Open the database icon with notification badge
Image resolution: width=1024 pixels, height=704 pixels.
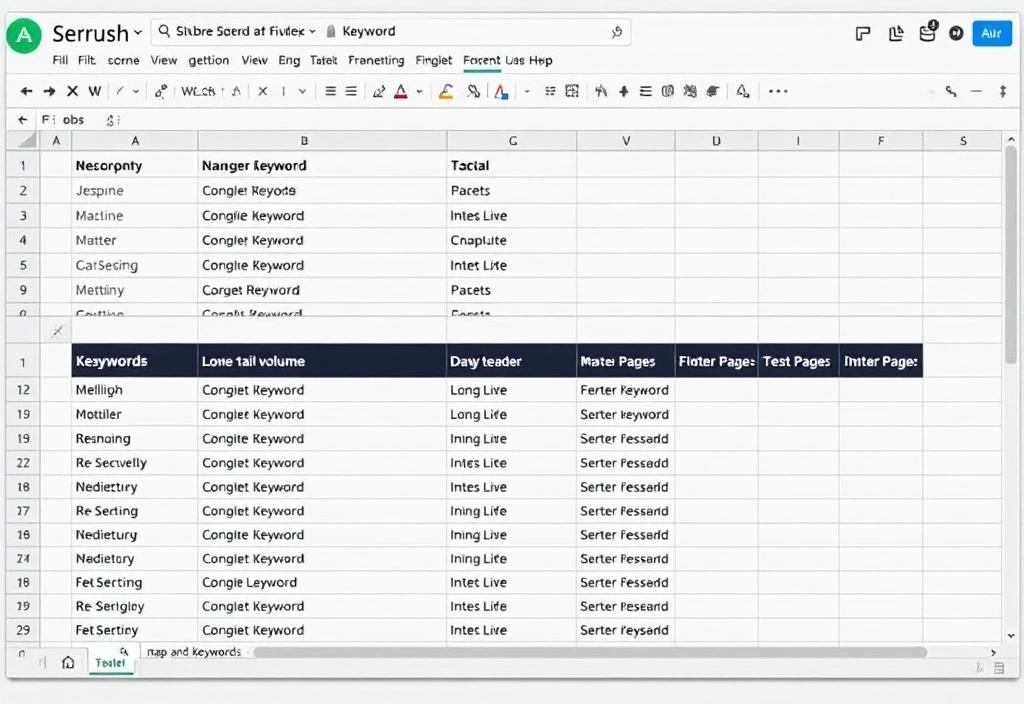pos(928,32)
